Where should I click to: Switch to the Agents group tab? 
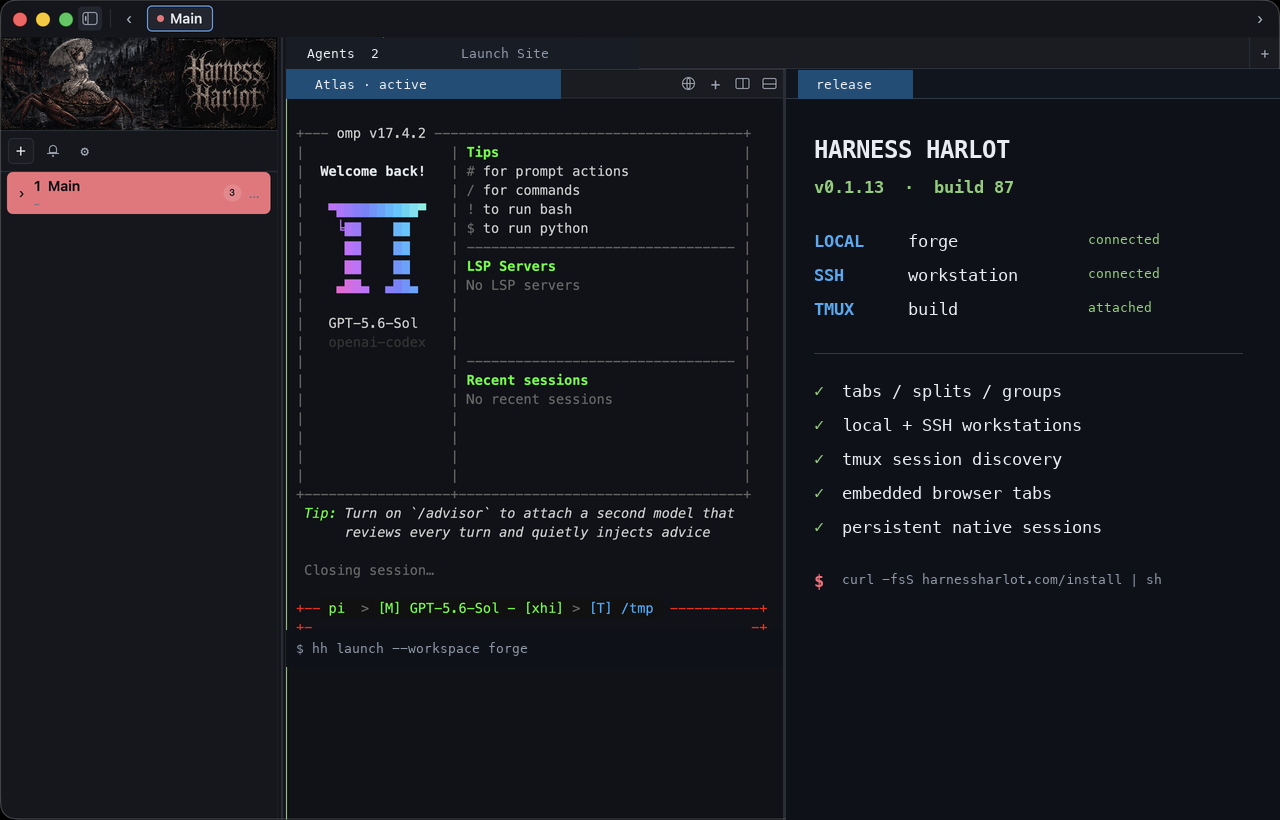pos(342,53)
